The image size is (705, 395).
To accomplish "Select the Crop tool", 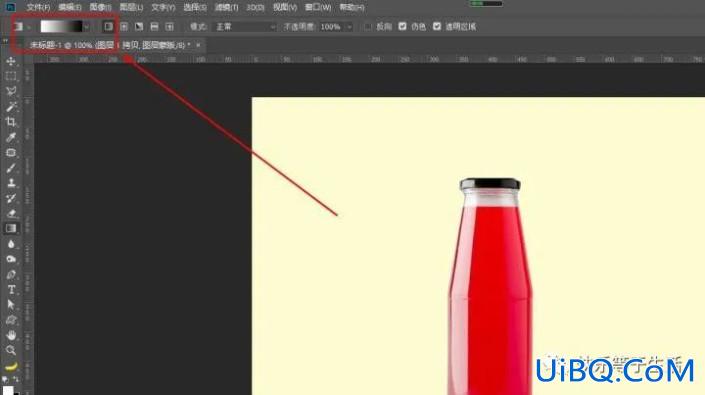I will (11, 122).
